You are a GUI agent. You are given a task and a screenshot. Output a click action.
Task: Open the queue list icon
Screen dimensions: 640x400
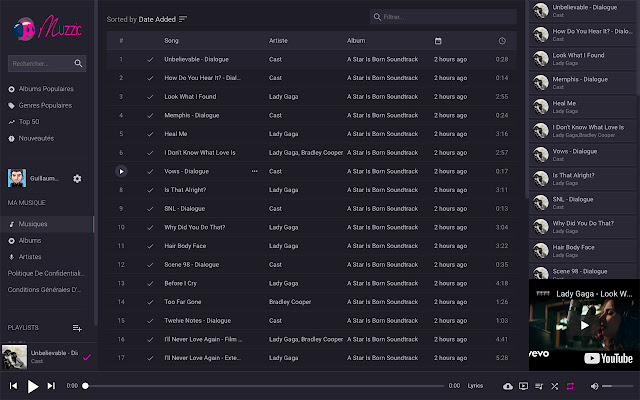539,386
